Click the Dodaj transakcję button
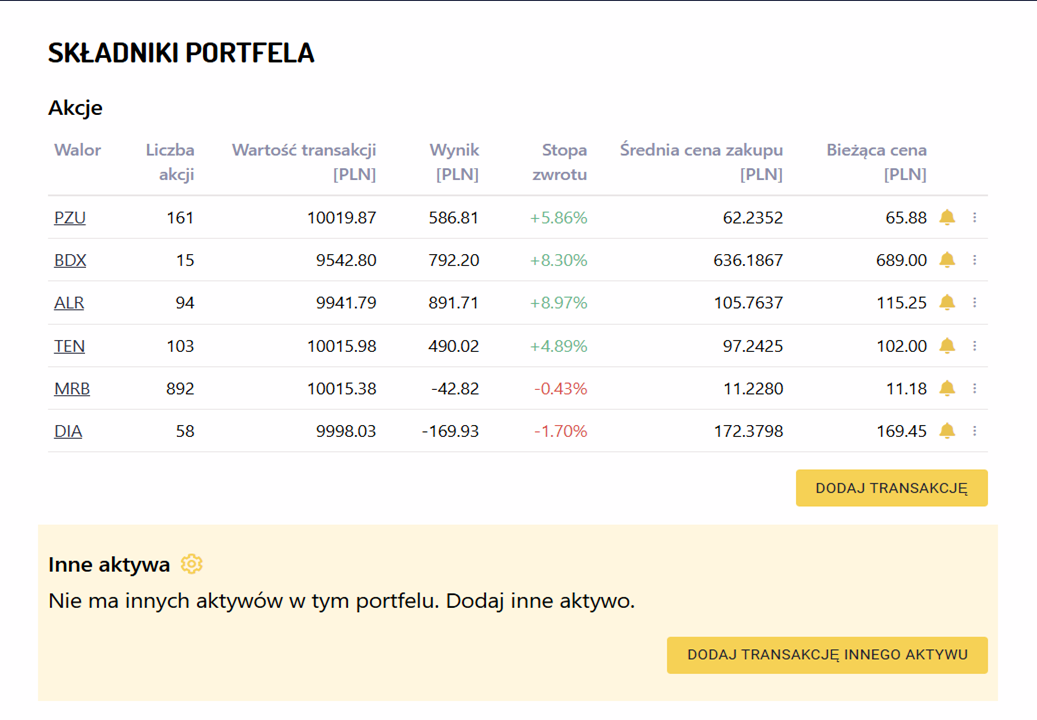The height and width of the screenshot is (720, 1037). coord(891,488)
